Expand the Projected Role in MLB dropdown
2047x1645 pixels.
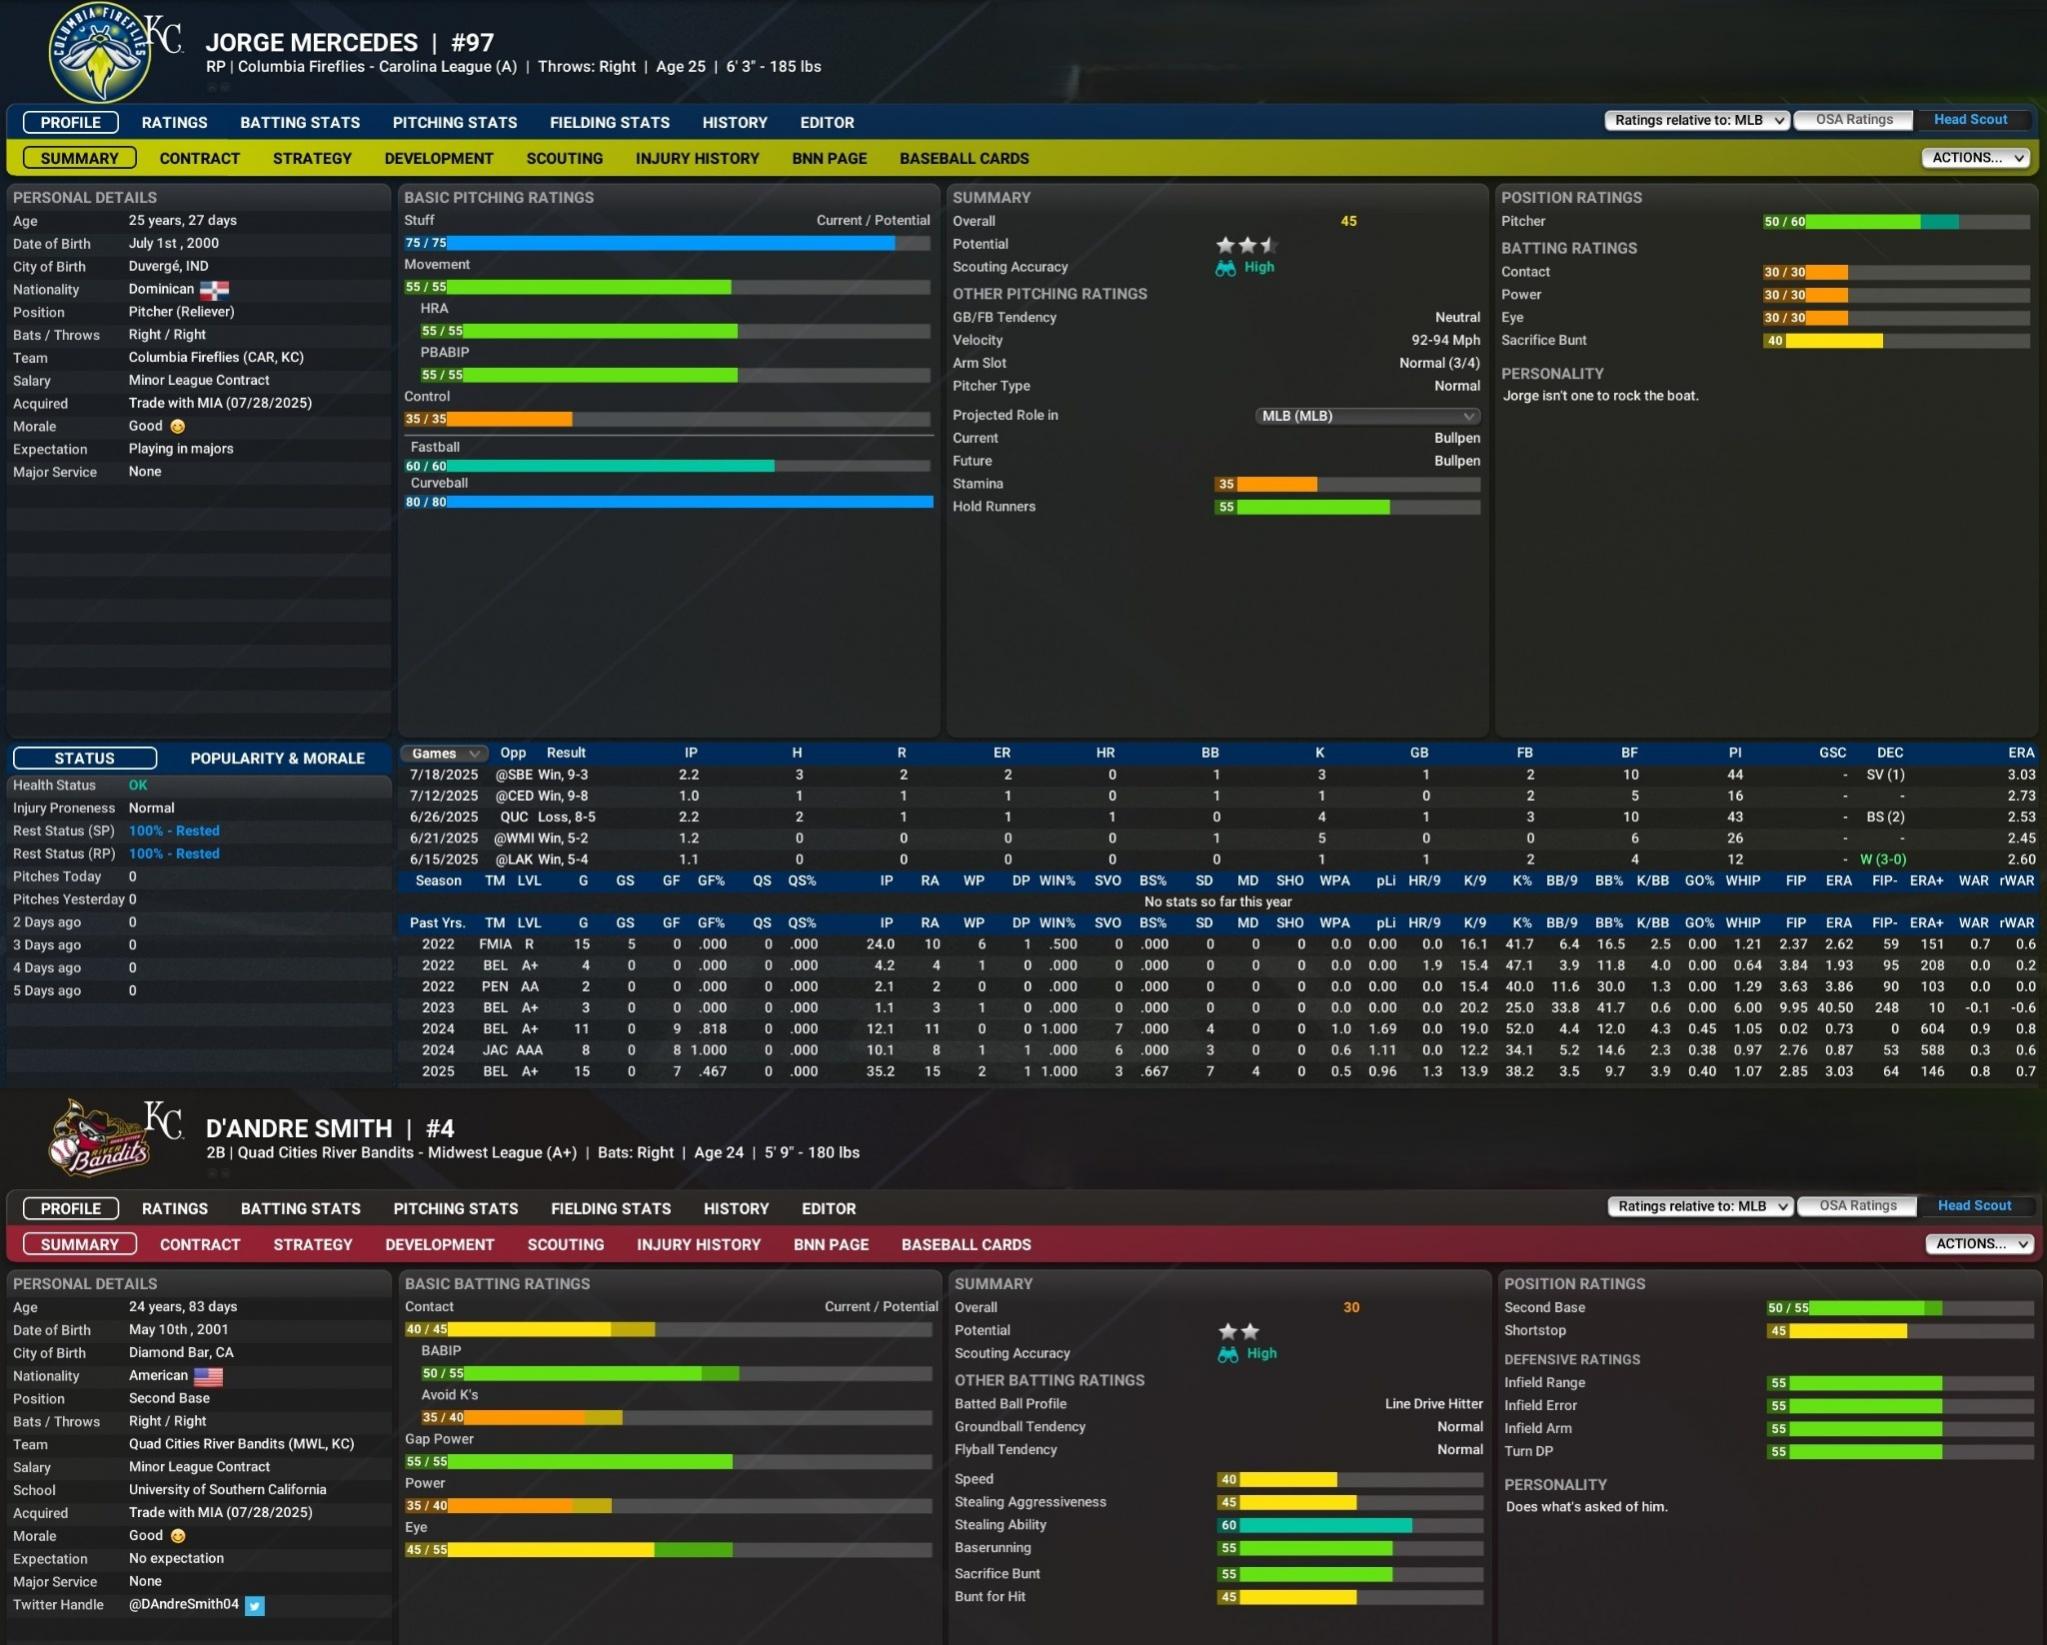[x=1366, y=416]
